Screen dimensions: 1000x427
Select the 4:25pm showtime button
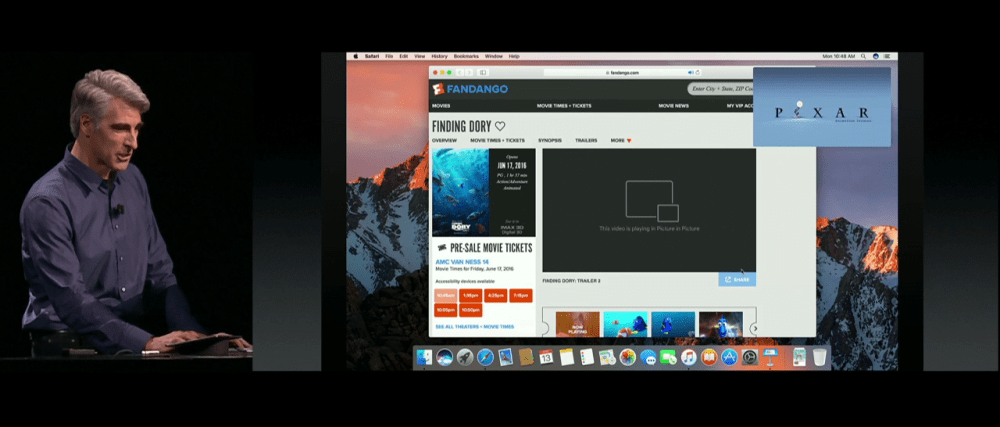tap(496, 296)
